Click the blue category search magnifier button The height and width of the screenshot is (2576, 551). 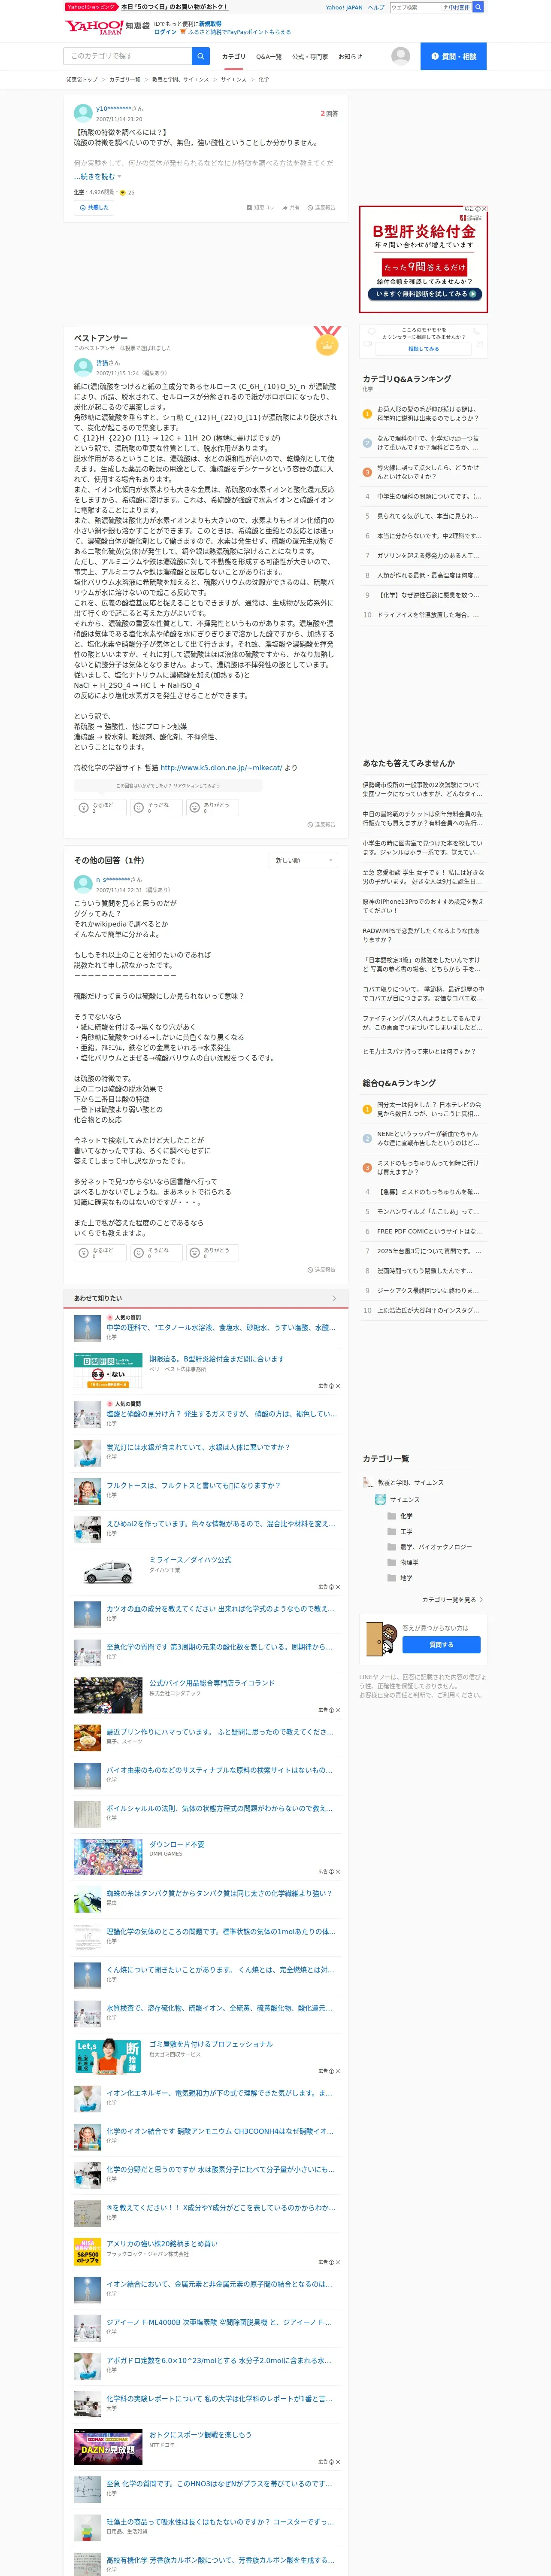click(x=201, y=56)
